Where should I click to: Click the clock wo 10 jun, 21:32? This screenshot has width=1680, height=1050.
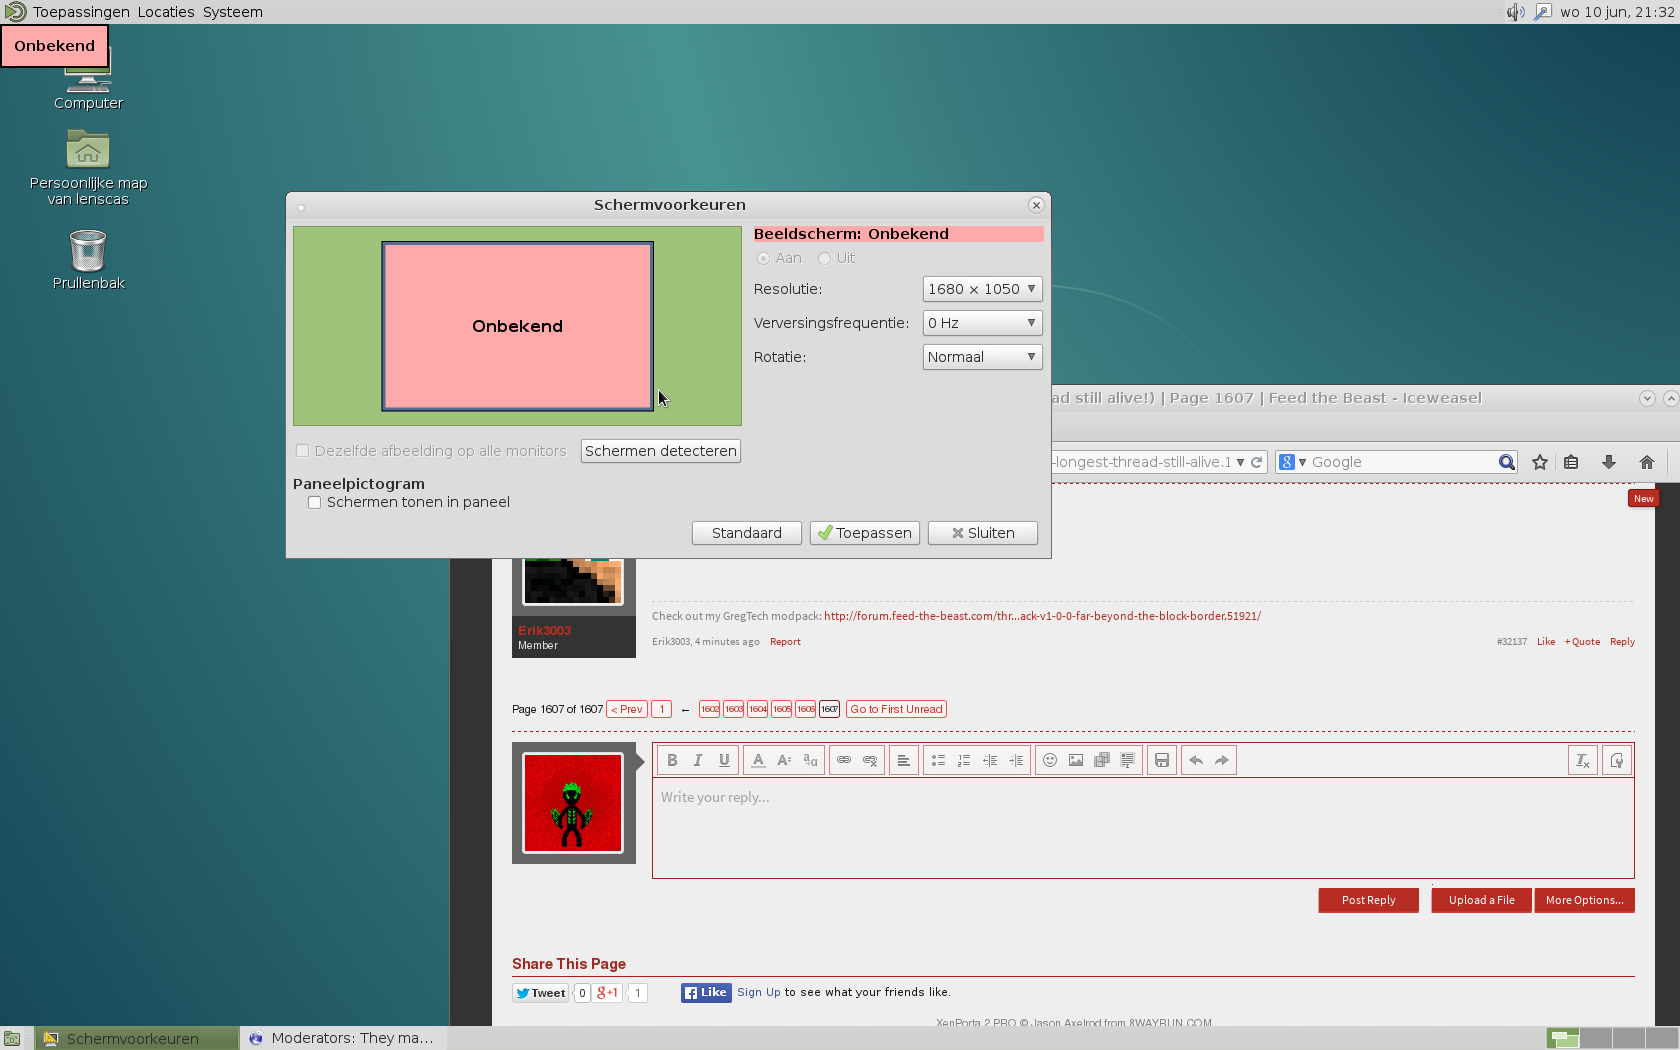1616,12
